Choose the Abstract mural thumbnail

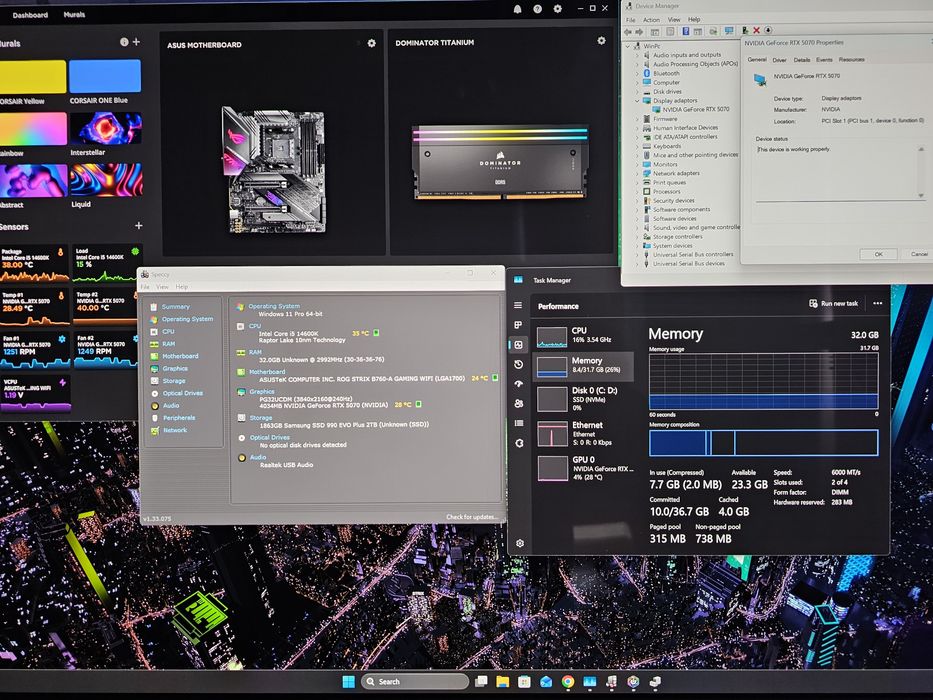[x=33, y=181]
